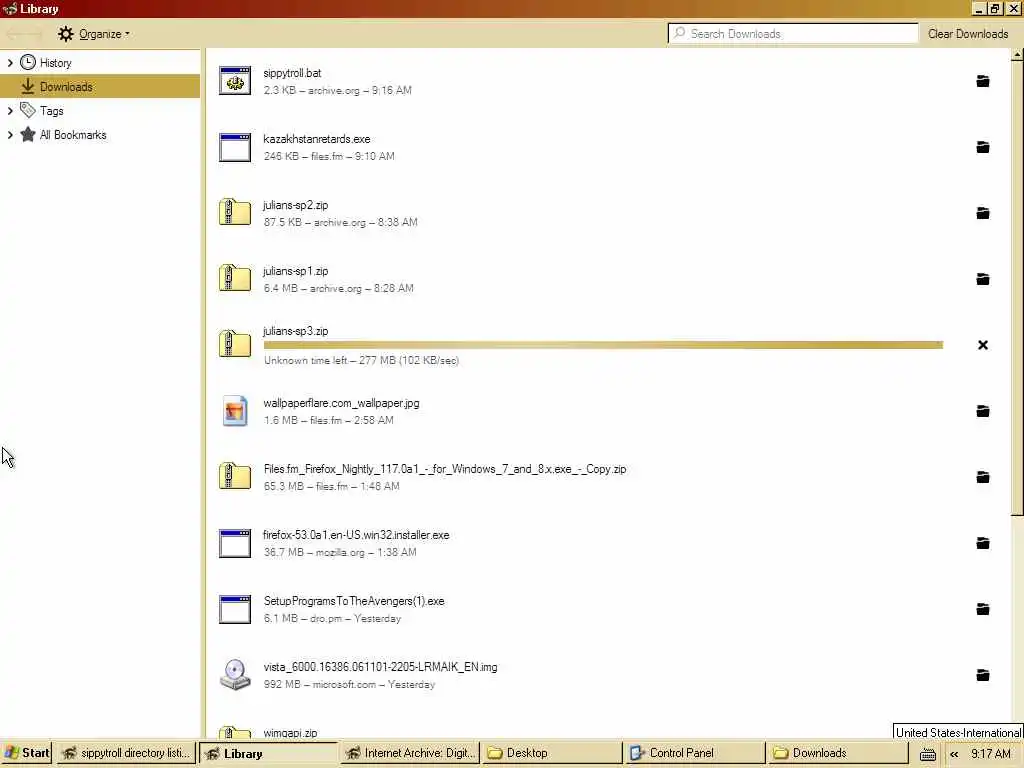Select the julians-sp1.zip file name
The width and height of the screenshot is (1024, 768).
(x=295, y=271)
